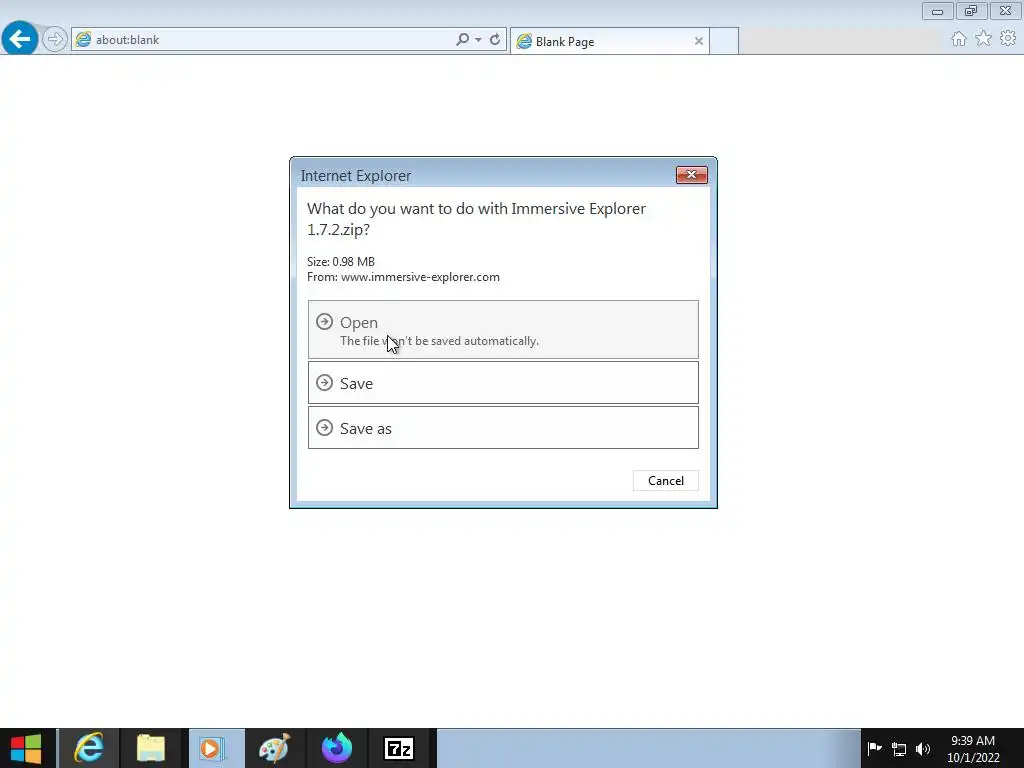Open the Windows Start button

[x=26, y=748]
